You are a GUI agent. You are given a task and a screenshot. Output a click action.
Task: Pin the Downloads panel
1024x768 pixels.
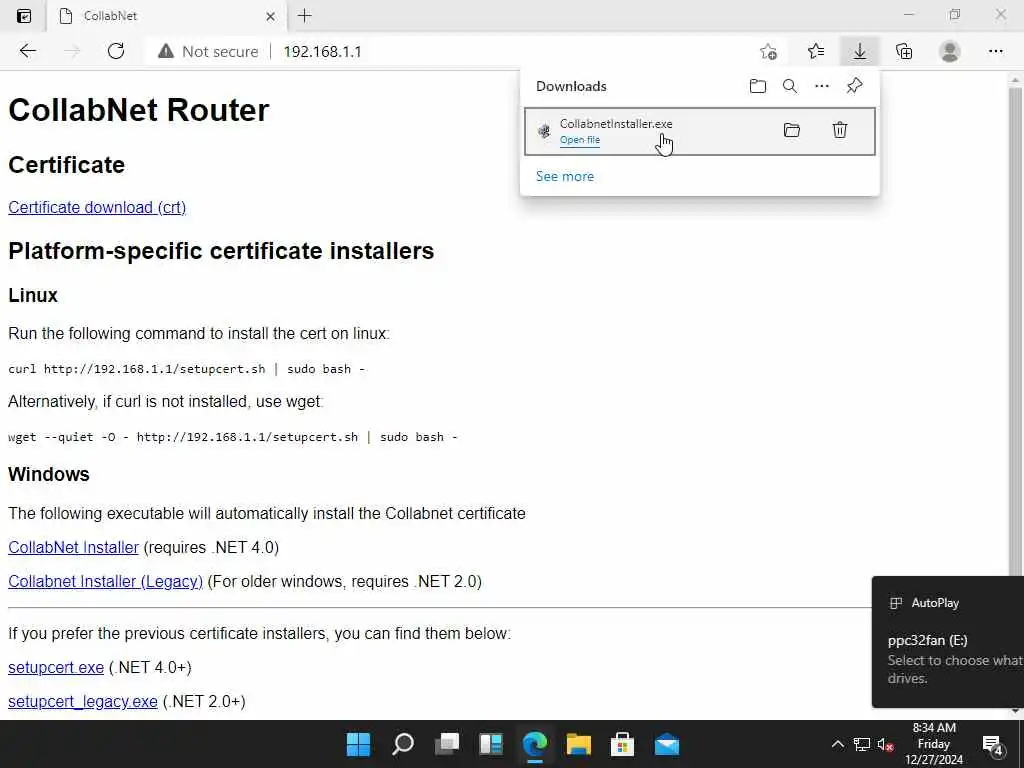(854, 86)
